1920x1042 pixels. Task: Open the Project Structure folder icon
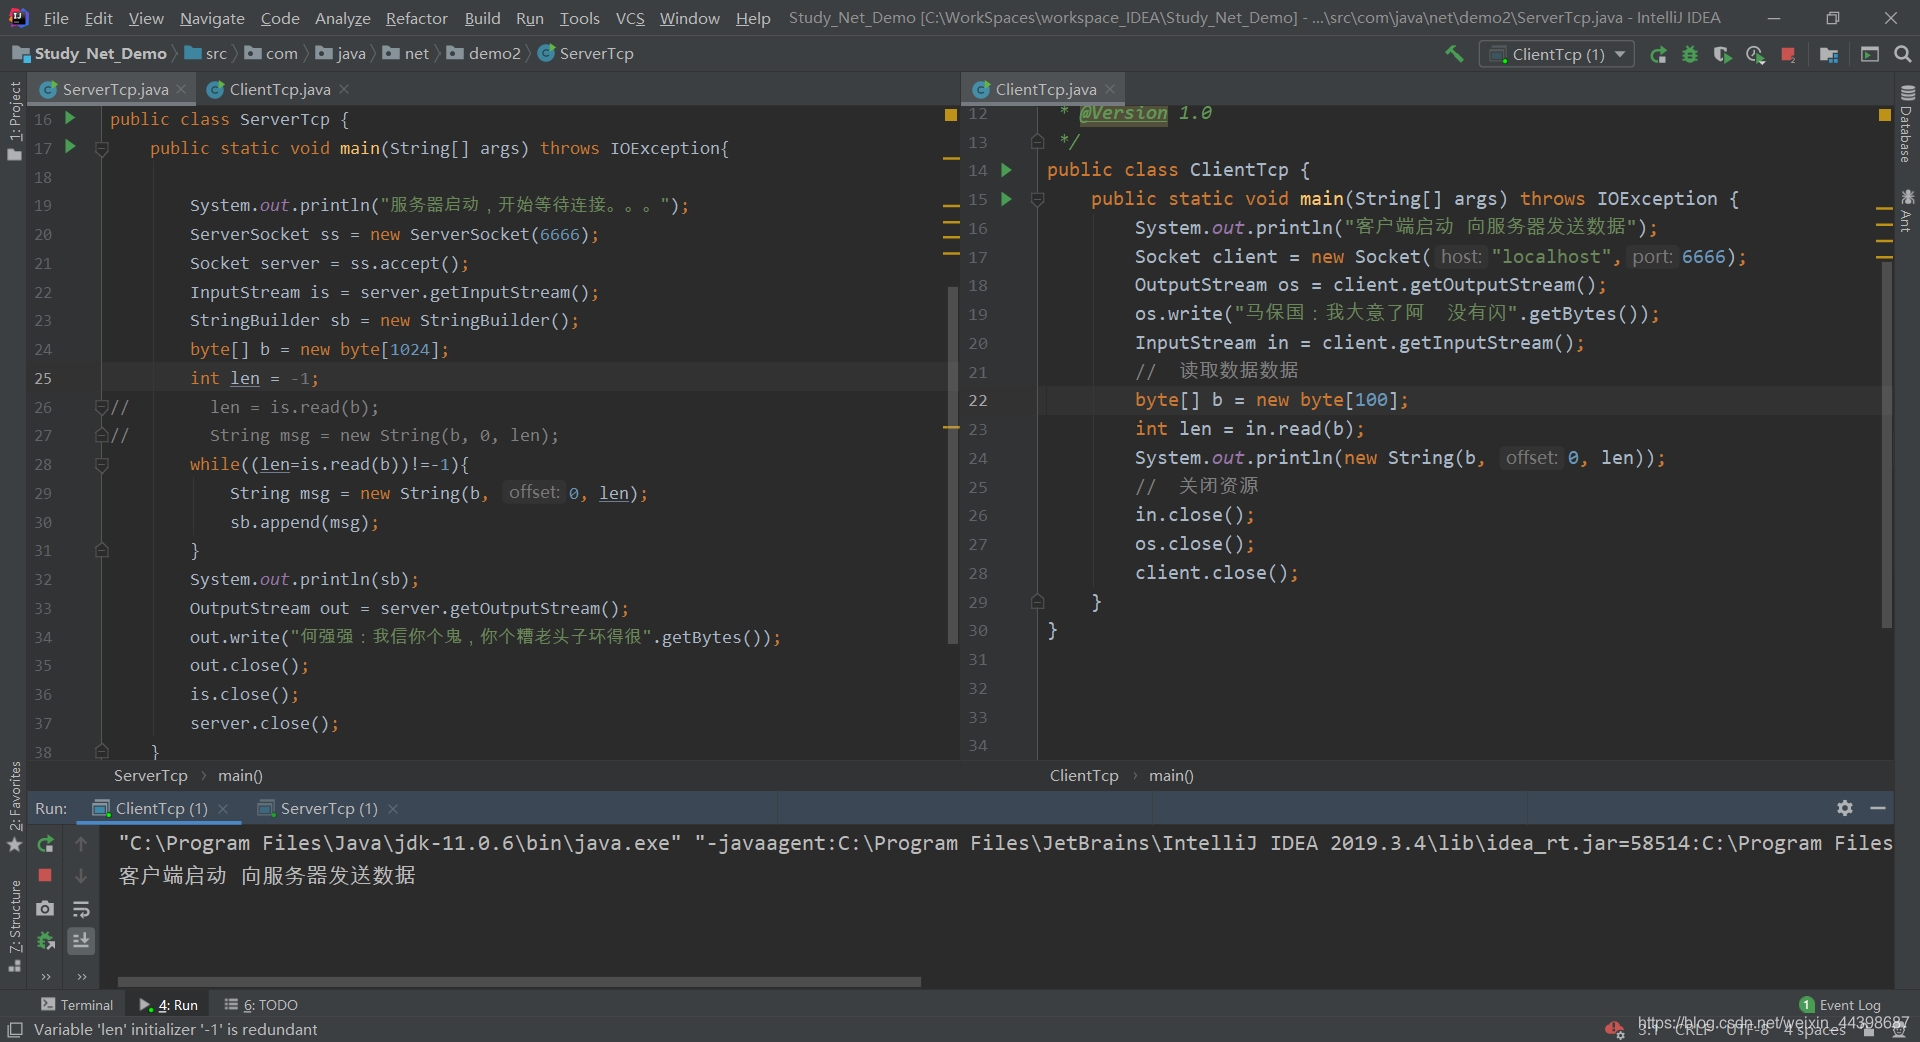click(x=1829, y=54)
